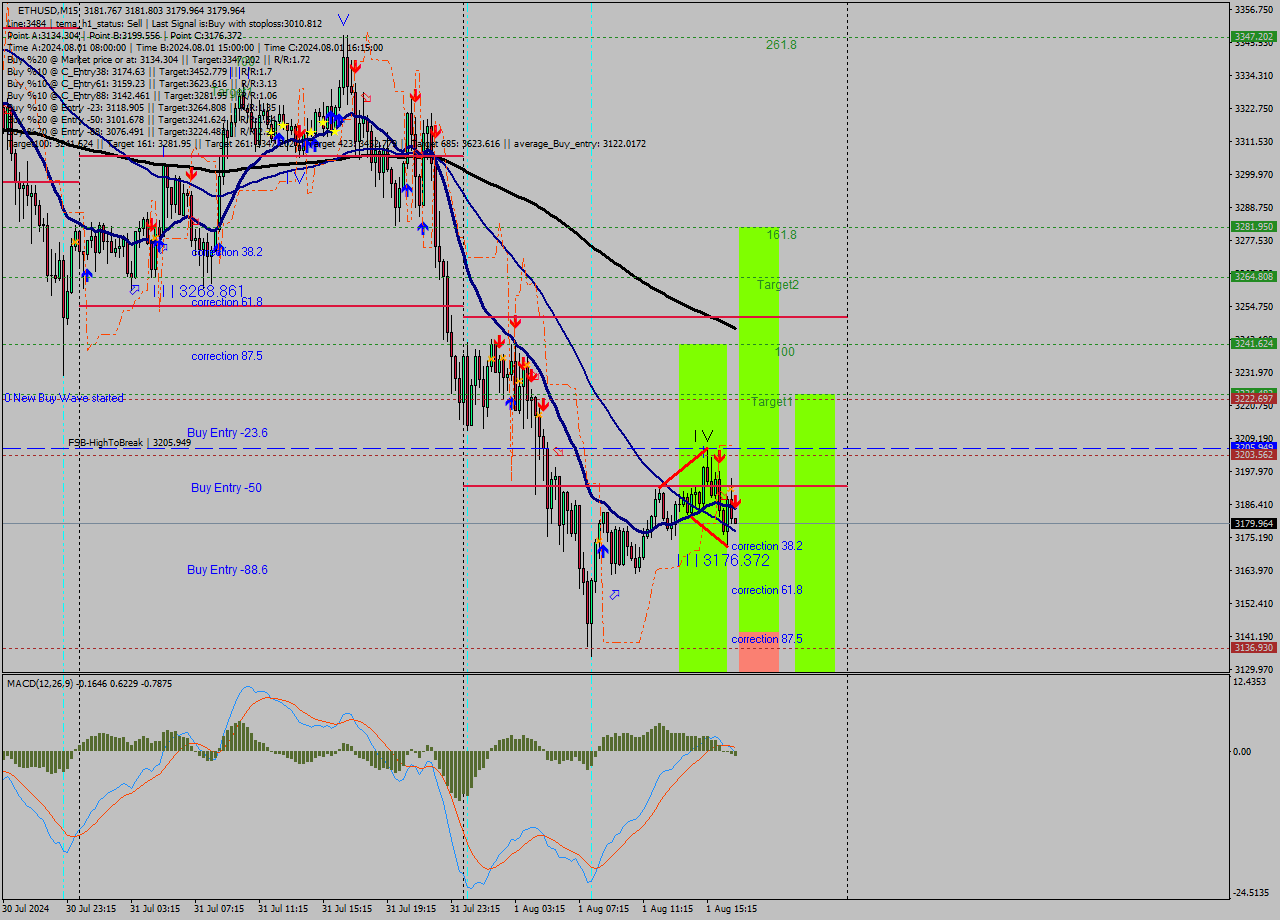
Task: Click the '100' level label
Action: click(x=785, y=352)
